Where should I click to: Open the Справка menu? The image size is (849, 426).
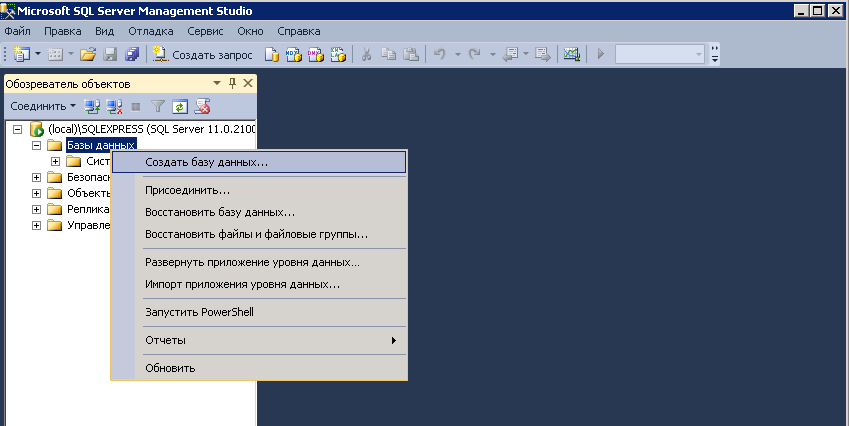[x=299, y=31]
